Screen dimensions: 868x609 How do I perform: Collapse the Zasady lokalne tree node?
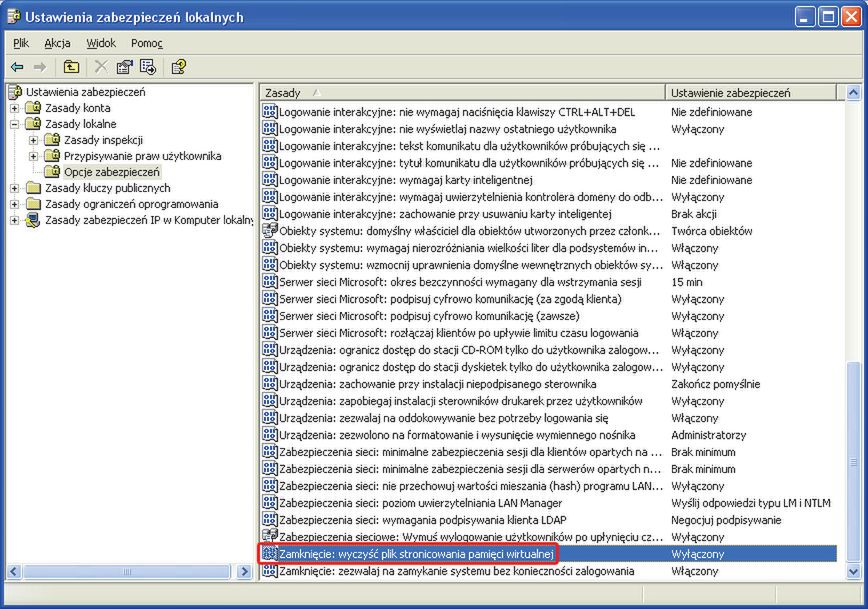15,124
